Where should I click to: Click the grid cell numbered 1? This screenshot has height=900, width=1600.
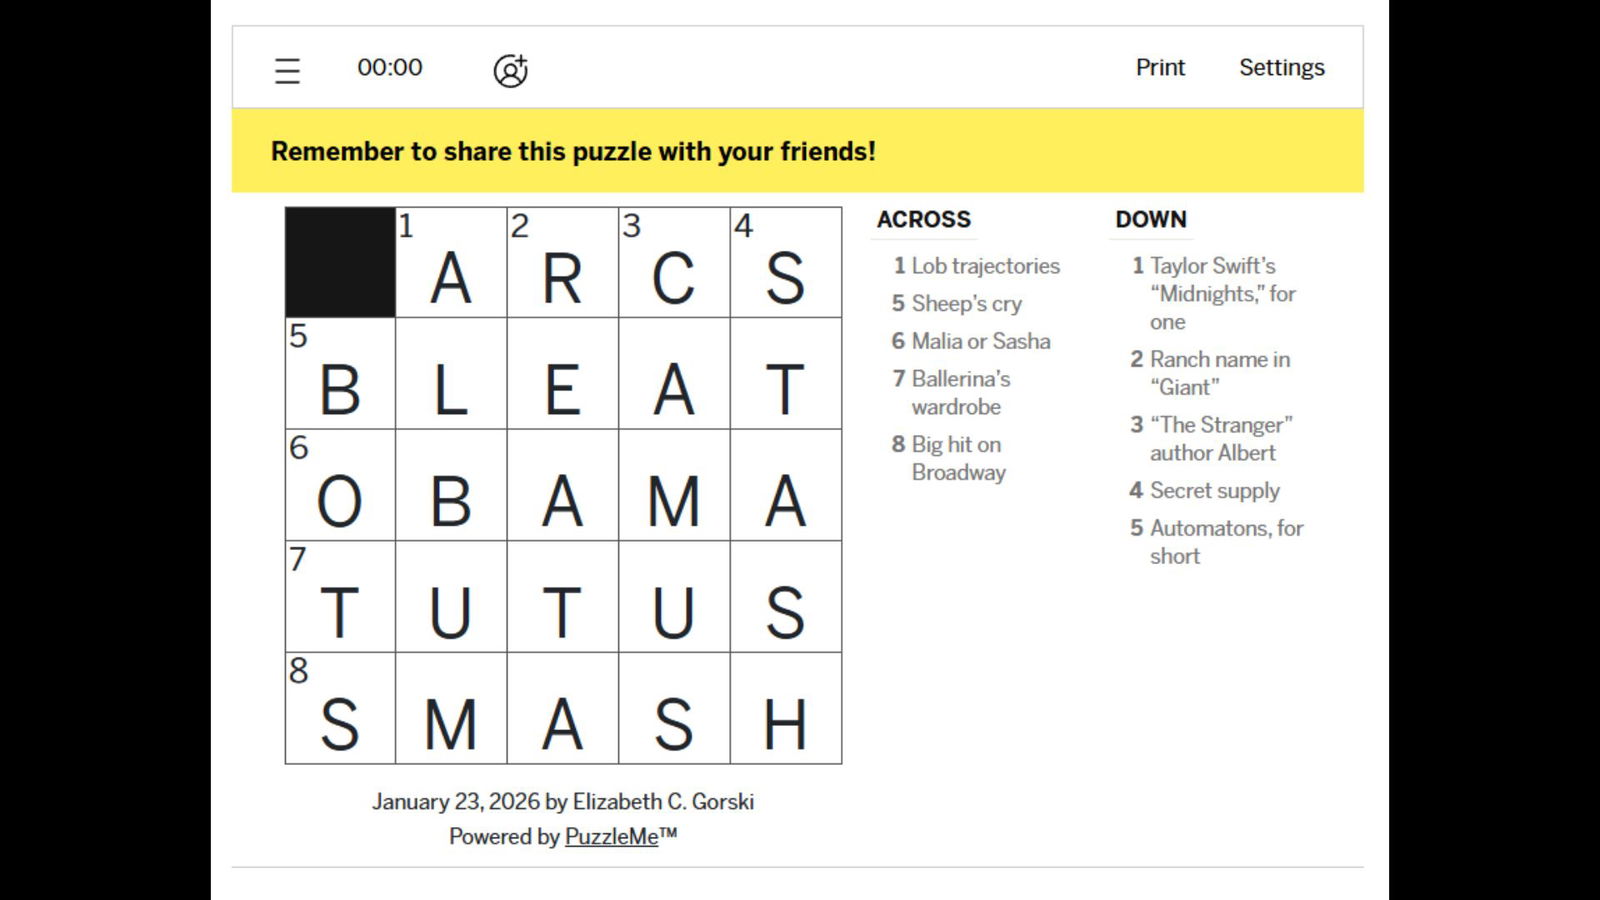point(451,263)
